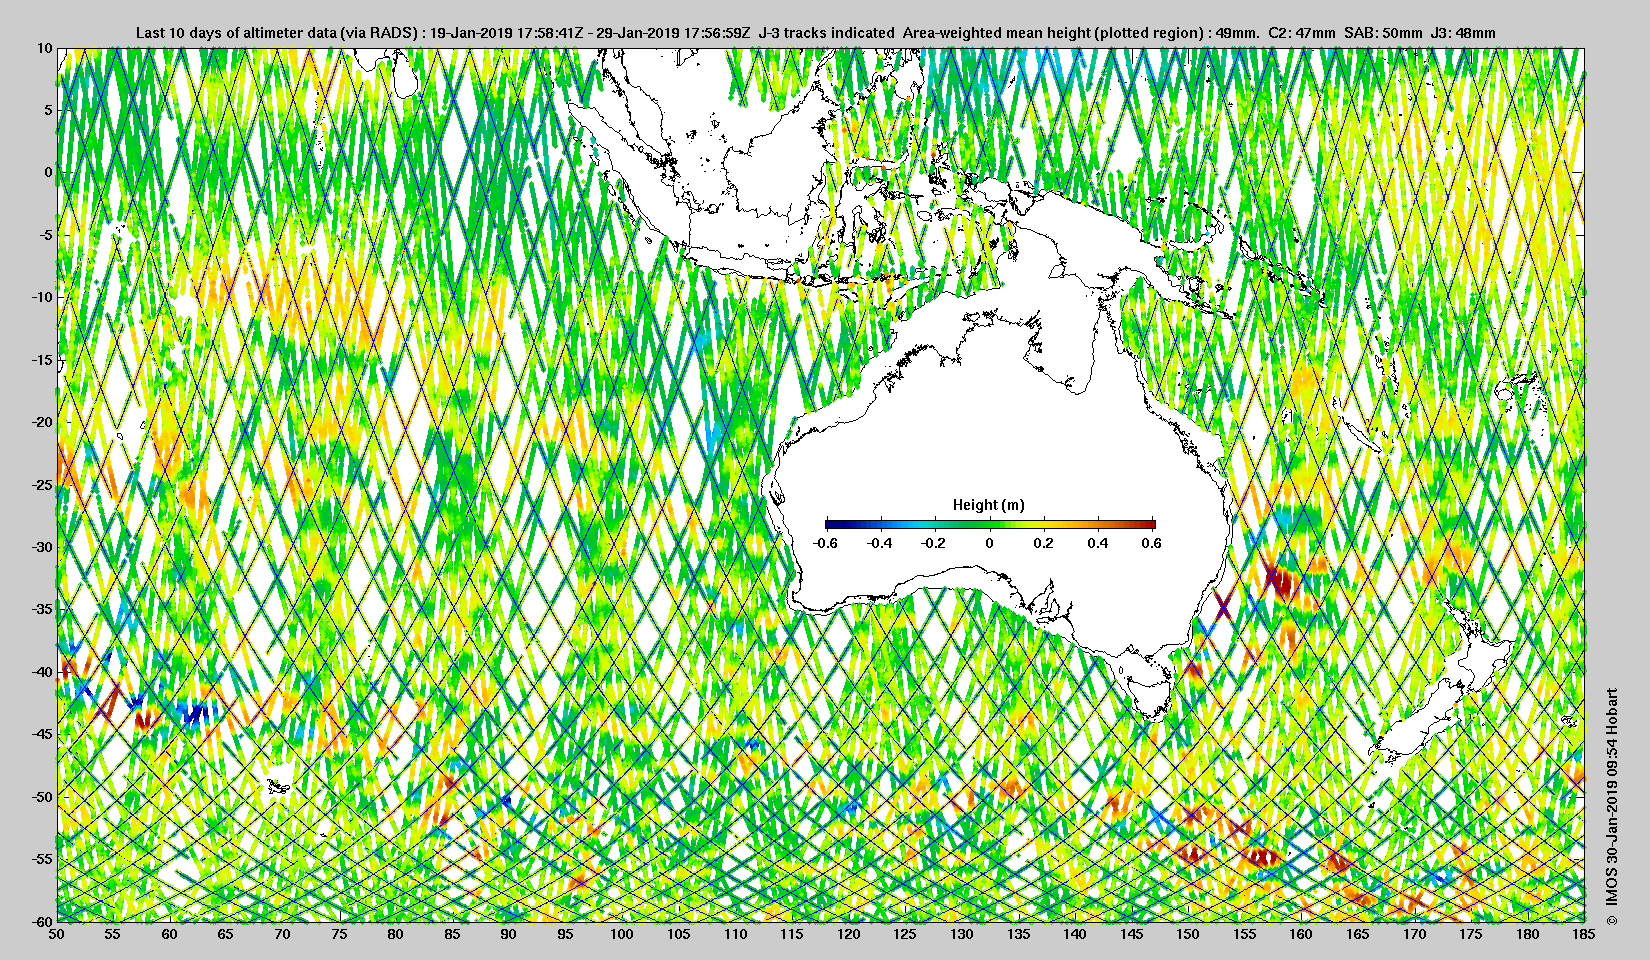
Task: Click the 0.4 colorbar tick label
Action: [x=1098, y=543]
